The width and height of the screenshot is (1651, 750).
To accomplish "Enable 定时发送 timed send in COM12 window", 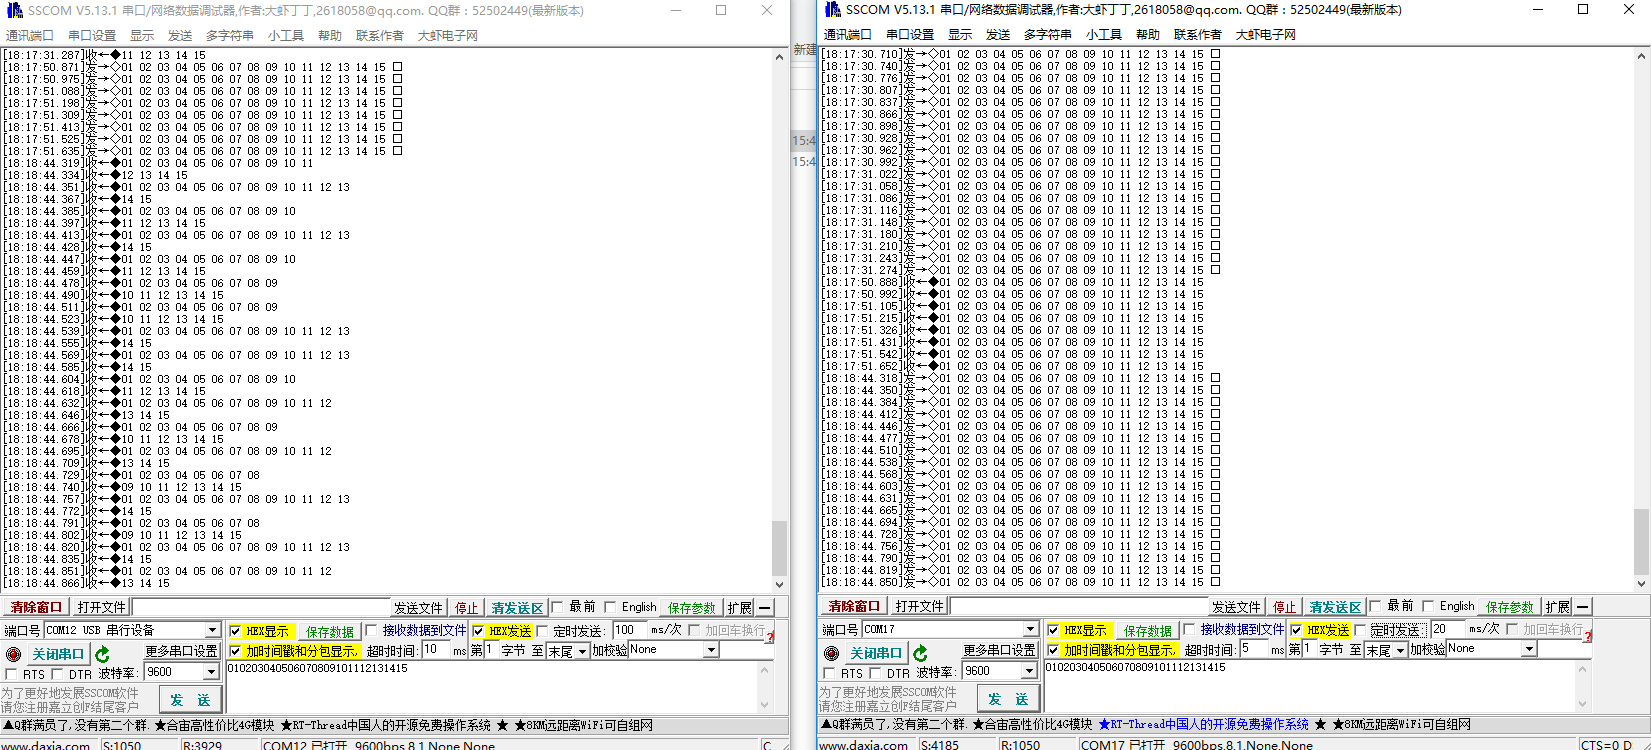I will coord(543,631).
